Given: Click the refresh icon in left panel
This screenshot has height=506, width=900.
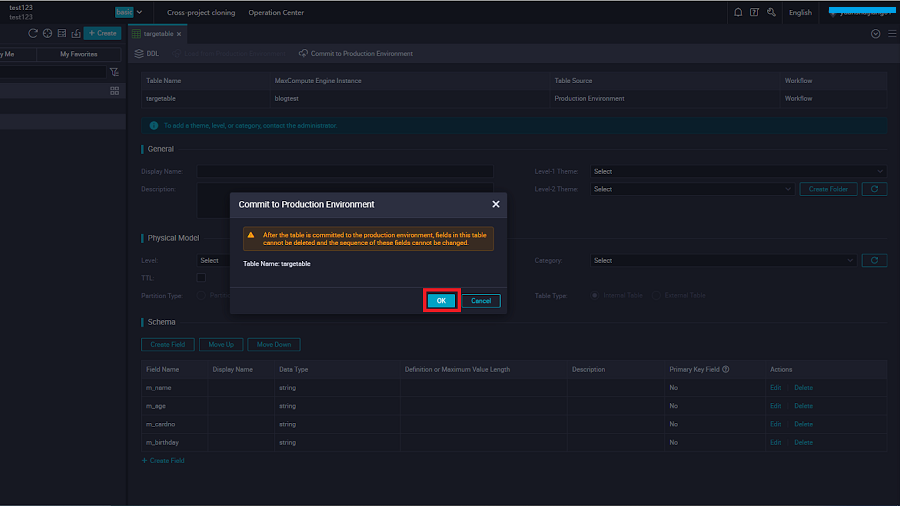Looking at the screenshot, I should pyautogui.click(x=32, y=33).
